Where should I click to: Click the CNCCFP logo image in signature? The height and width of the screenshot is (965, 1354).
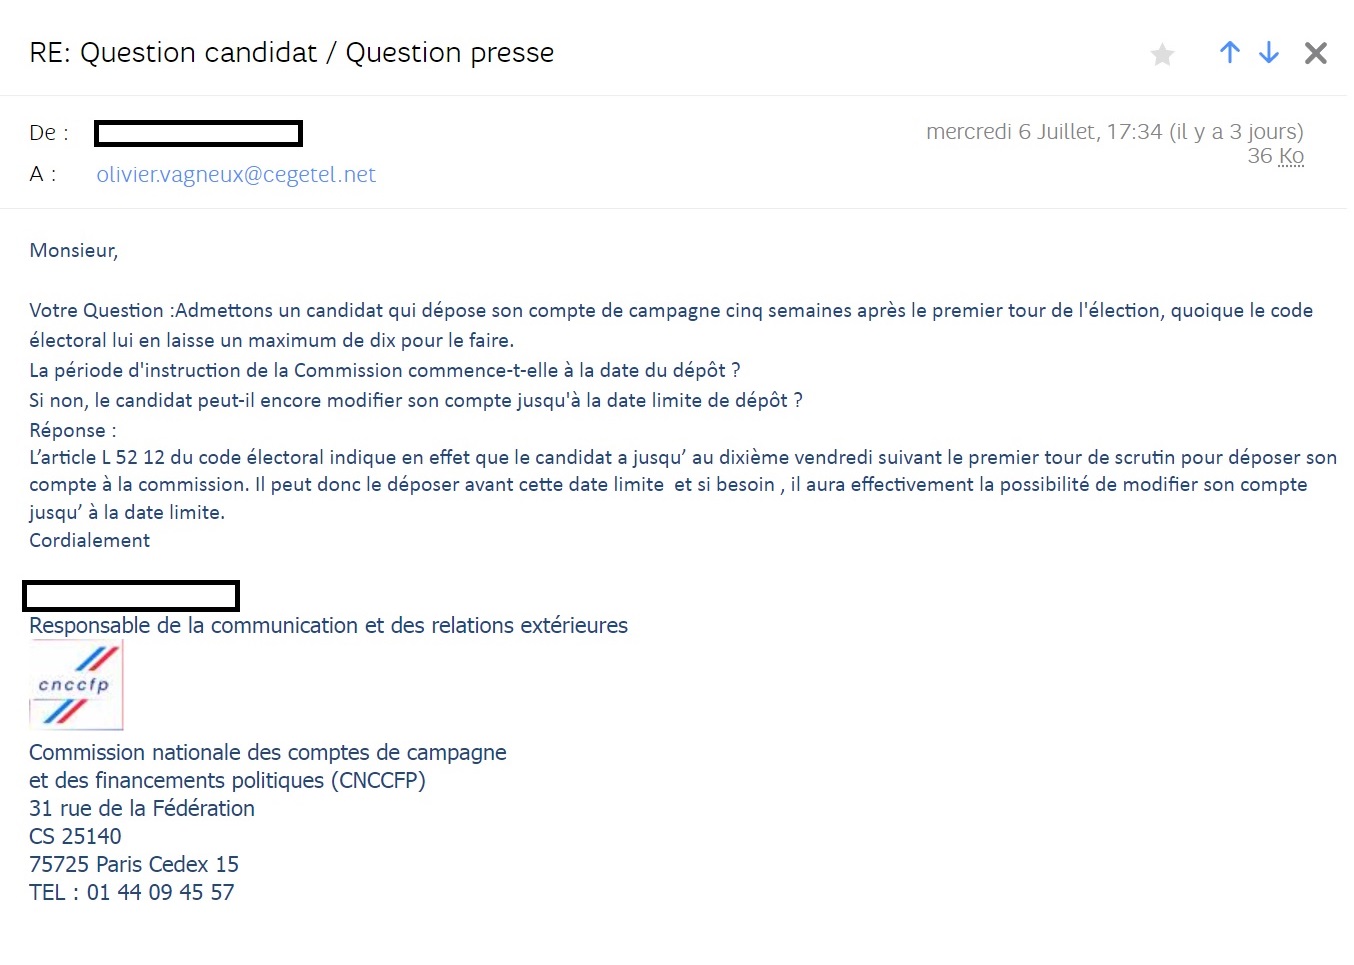click(x=76, y=685)
